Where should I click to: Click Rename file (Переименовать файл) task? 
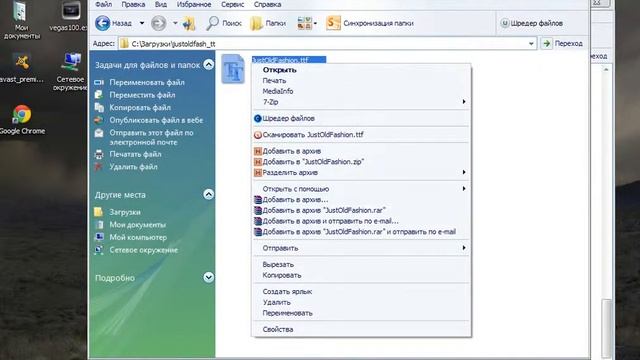click(x=147, y=82)
